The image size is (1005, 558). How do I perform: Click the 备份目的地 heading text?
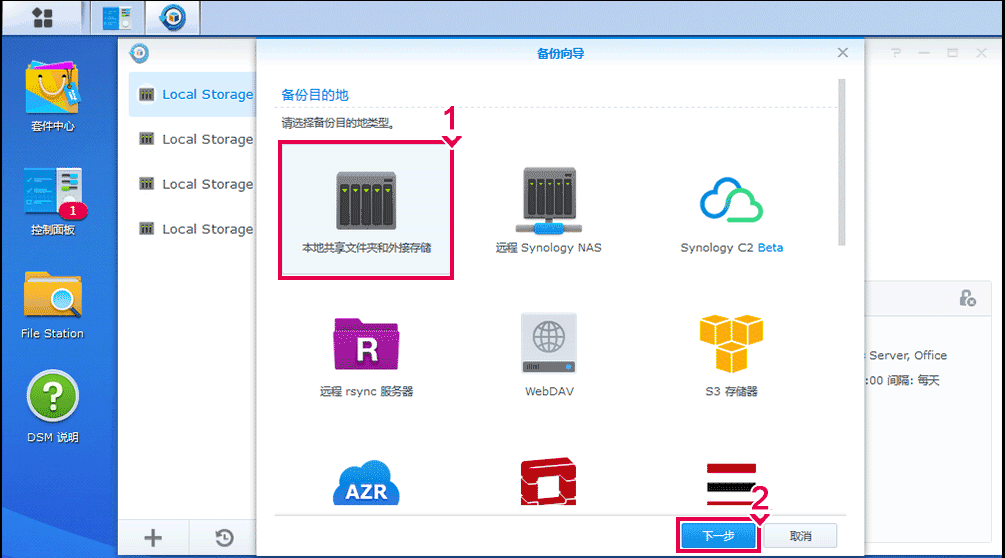(315, 95)
